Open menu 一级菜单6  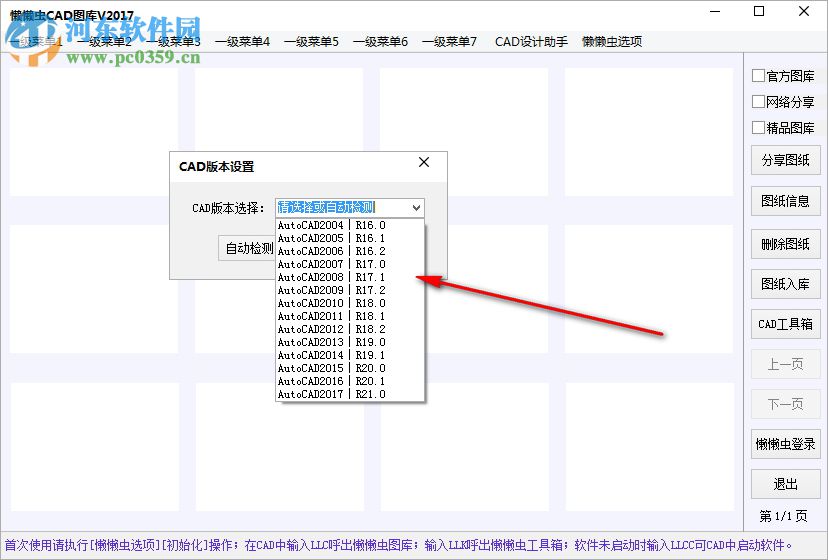point(381,42)
